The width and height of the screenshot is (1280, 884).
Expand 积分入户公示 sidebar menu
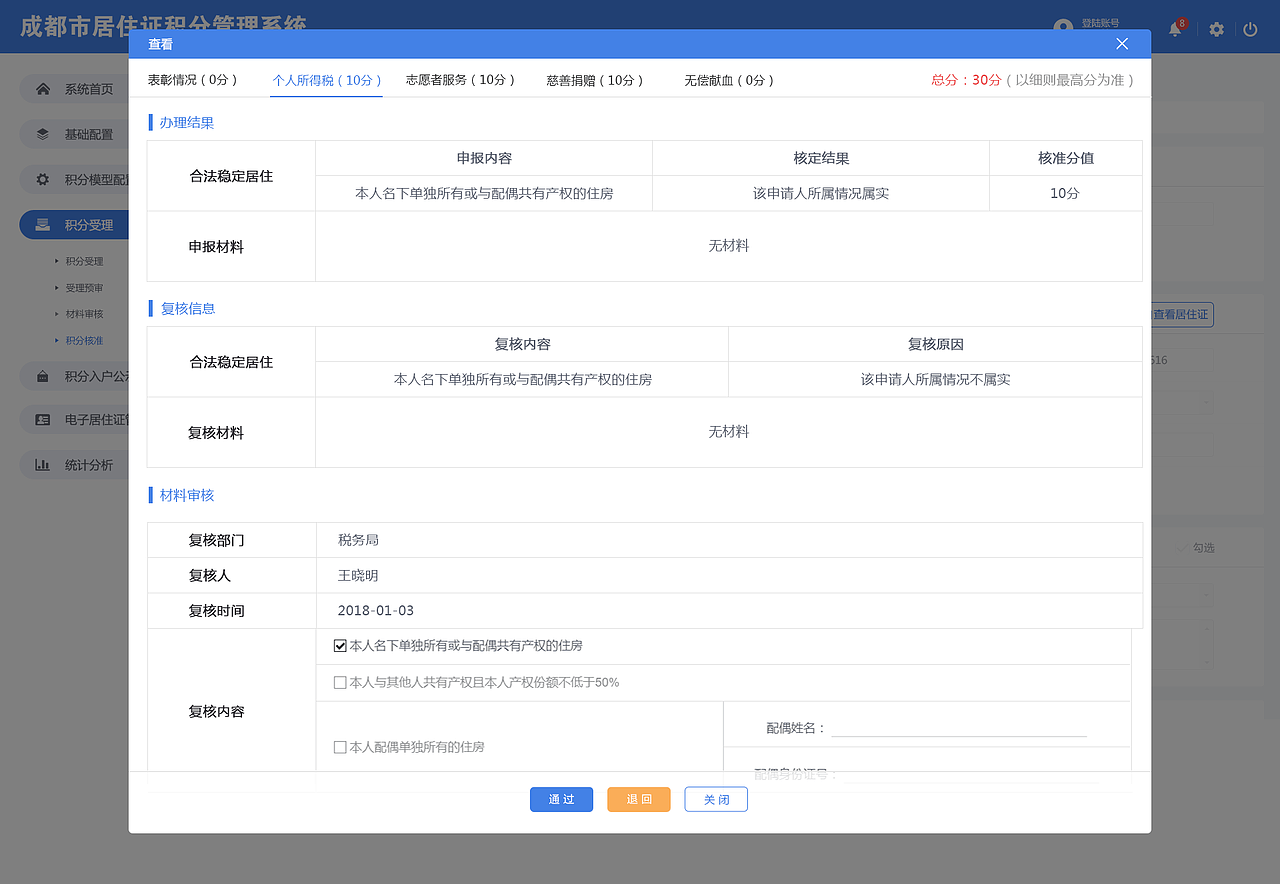(x=75, y=377)
